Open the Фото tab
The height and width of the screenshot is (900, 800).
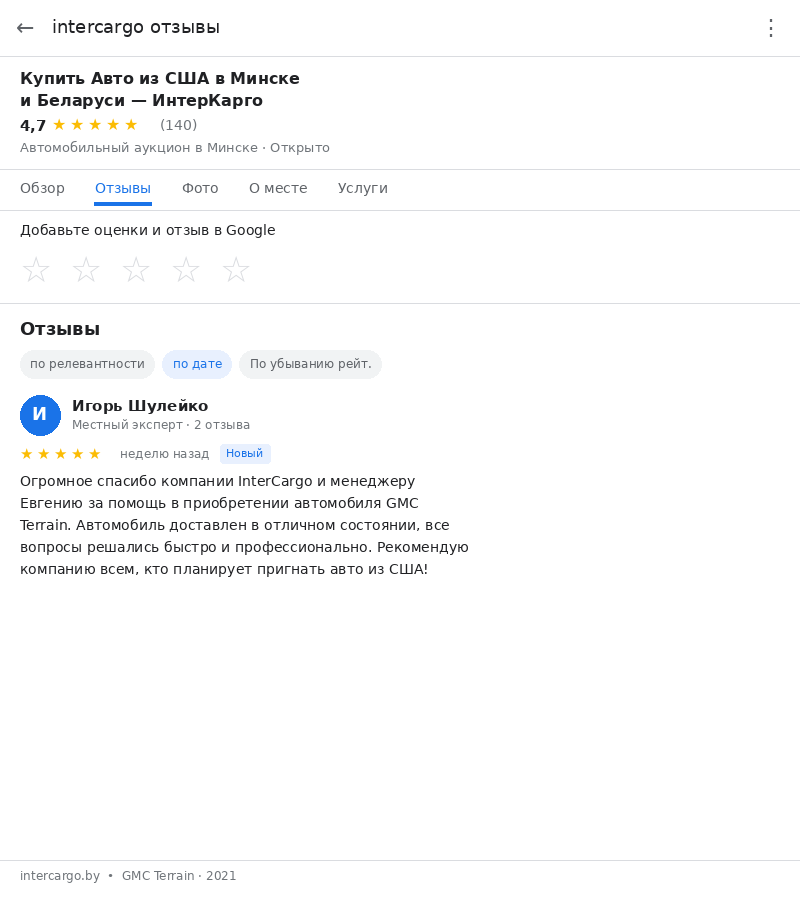pyautogui.click(x=200, y=188)
